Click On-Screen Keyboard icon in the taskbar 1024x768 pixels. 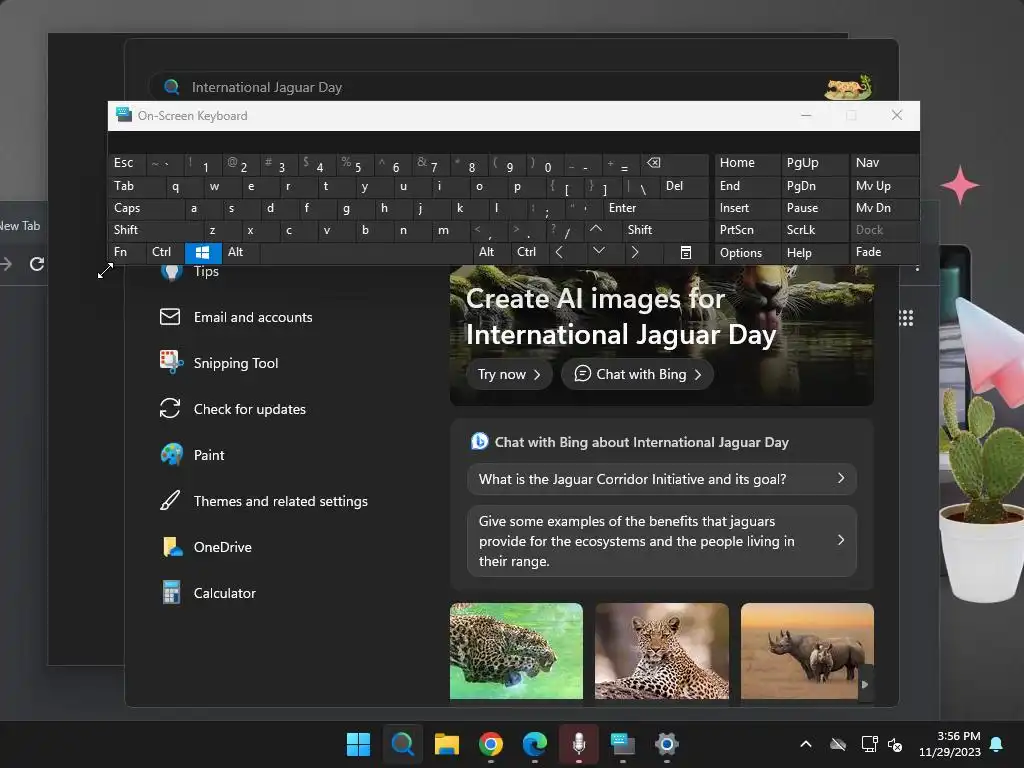click(622, 744)
